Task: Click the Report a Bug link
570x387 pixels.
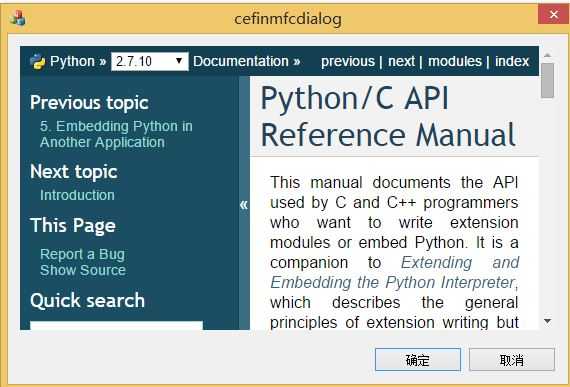Action: [82, 254]
